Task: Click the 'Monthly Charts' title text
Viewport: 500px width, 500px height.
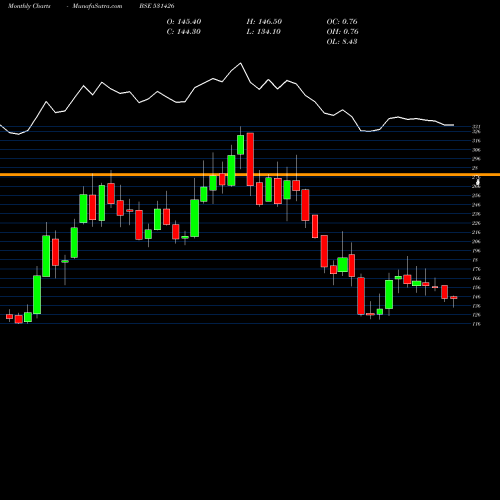Action: pyautogui.click(x=29, y=6)
